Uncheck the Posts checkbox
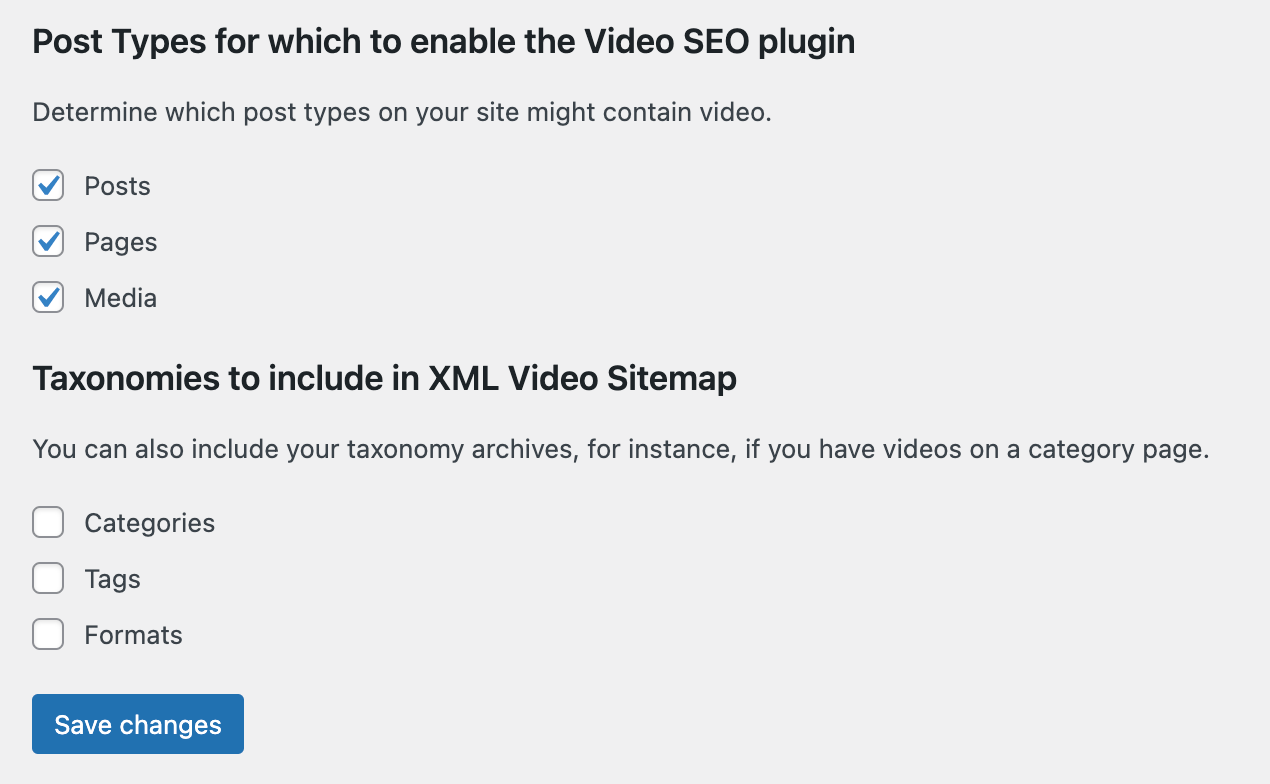 (48, 186)
